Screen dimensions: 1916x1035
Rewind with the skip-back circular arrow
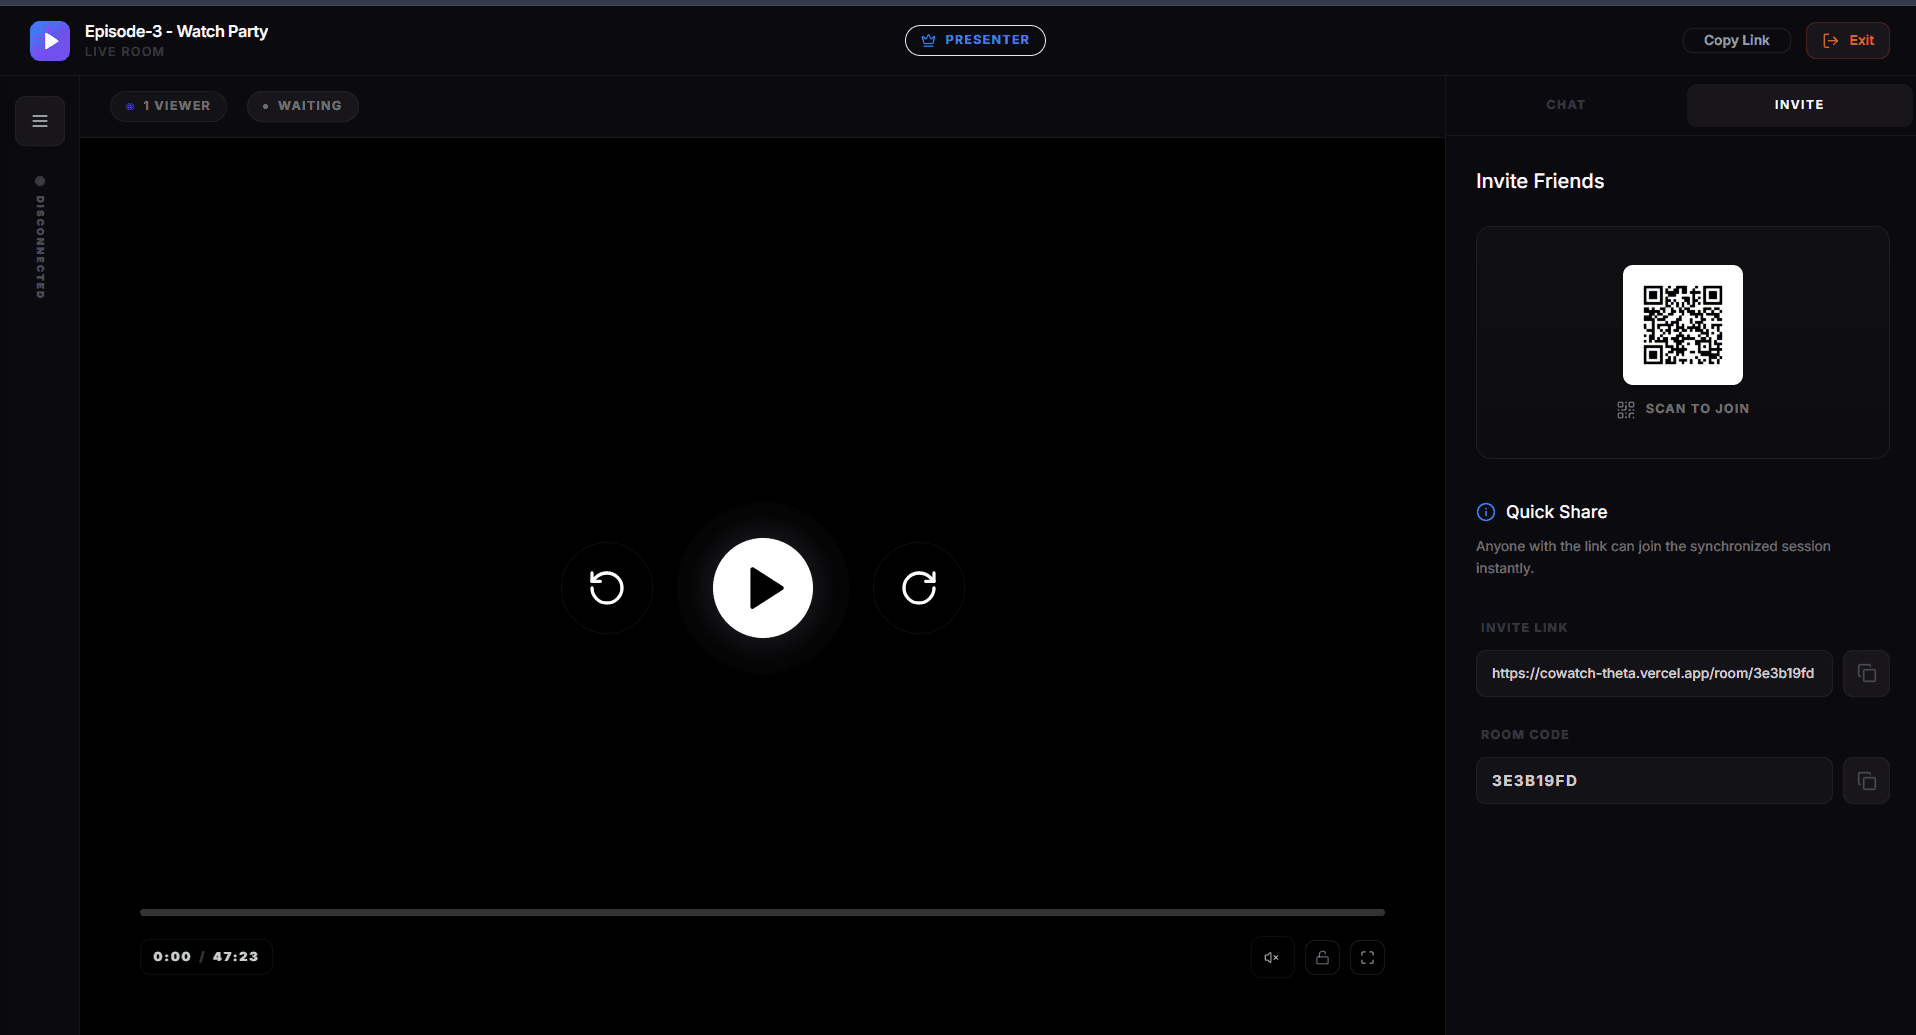click(607, 588)
